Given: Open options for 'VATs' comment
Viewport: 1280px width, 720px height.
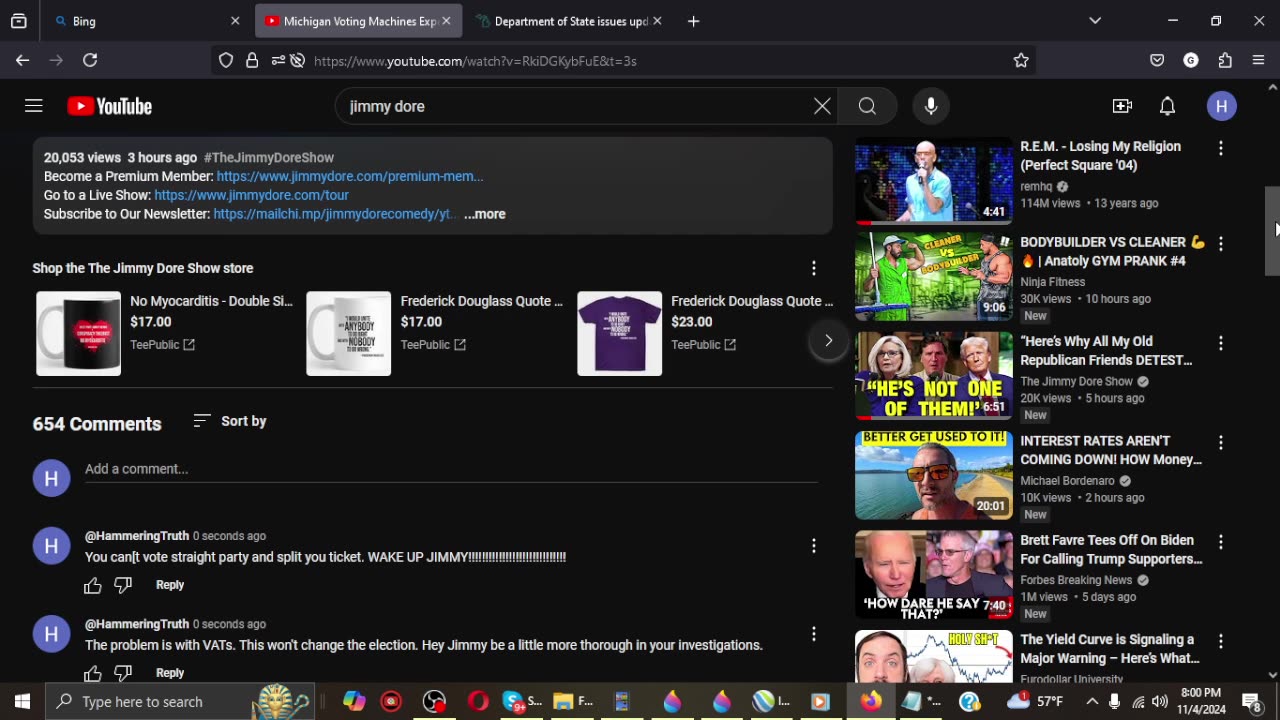Looking at the screenshot, I should tap(814, 634).
